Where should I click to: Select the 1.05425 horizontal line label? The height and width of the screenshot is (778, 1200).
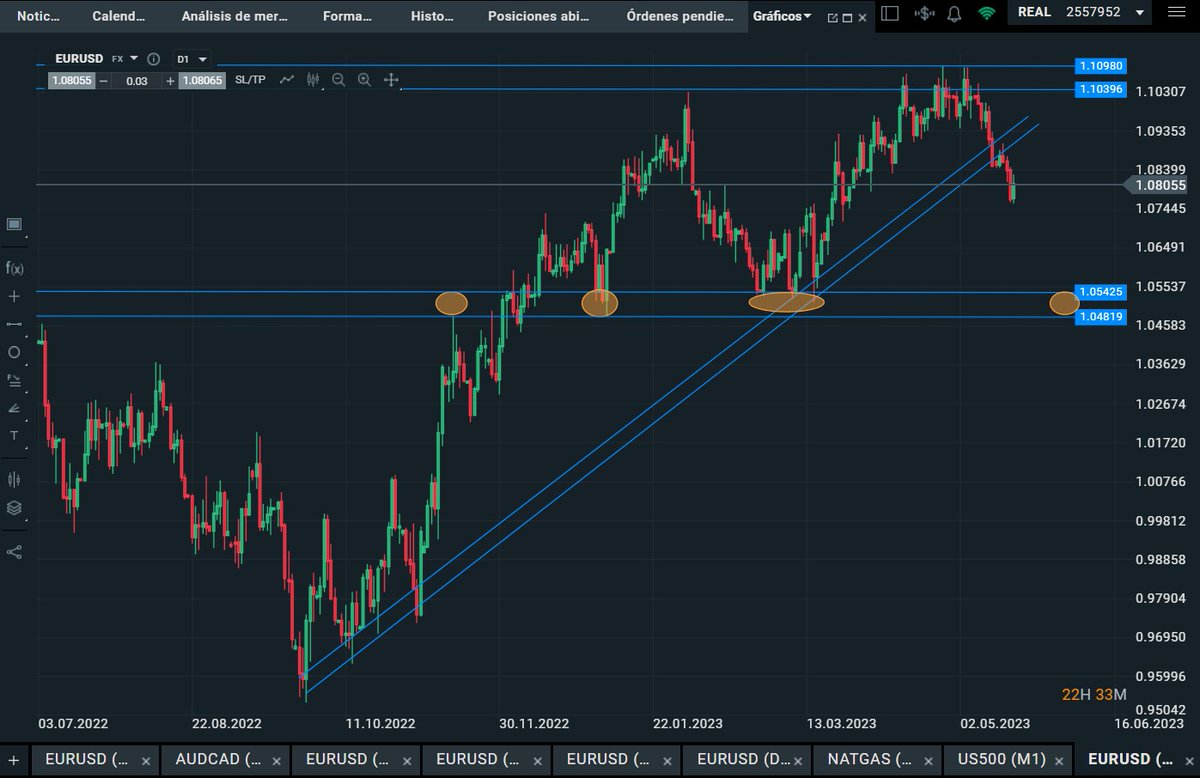(1102, 292)
